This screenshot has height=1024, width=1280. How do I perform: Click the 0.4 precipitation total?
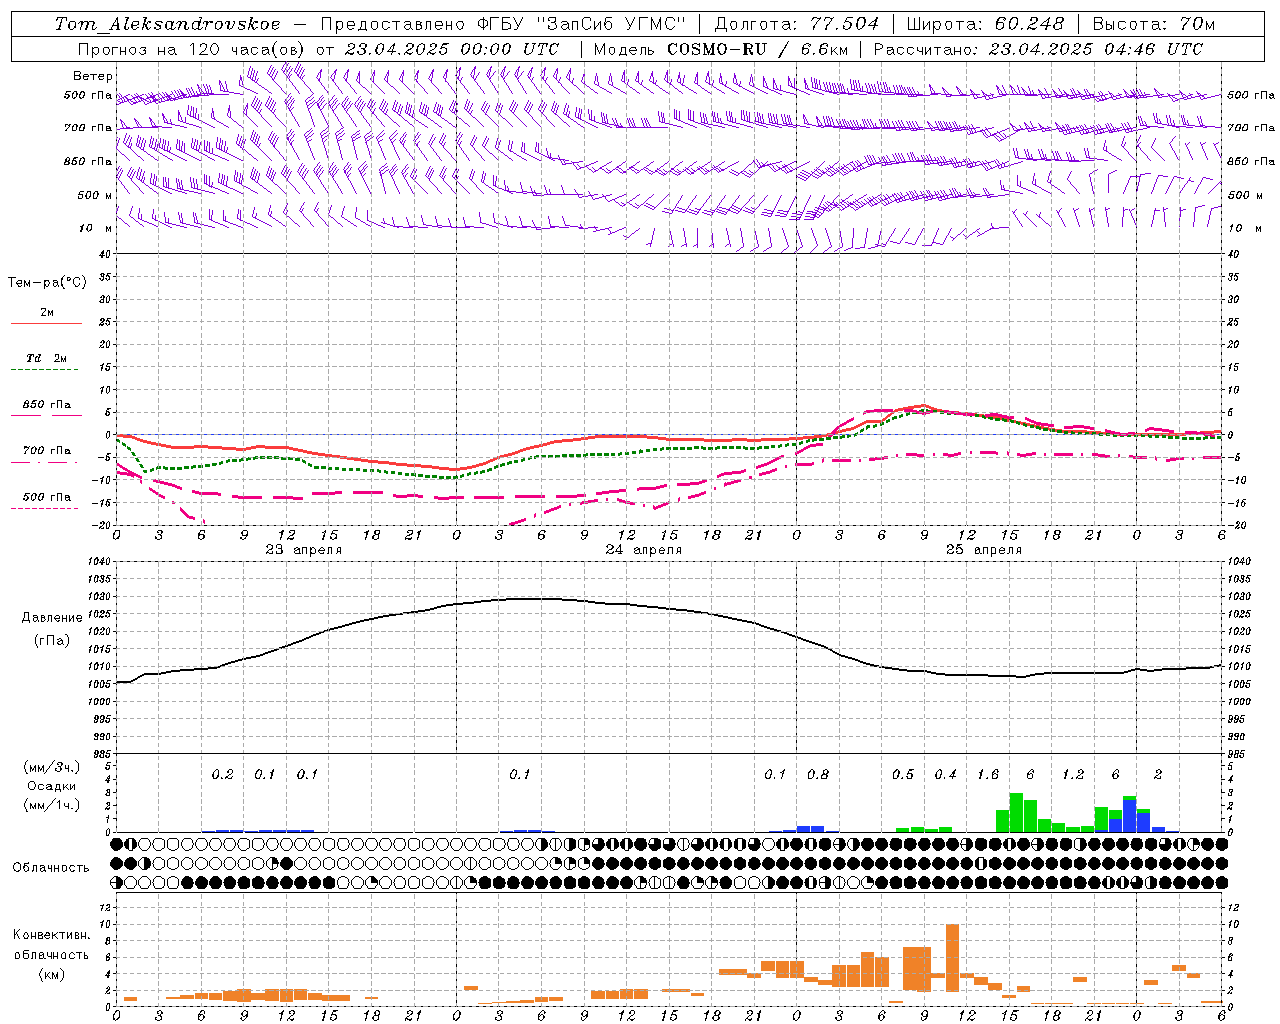click(945, 774)
